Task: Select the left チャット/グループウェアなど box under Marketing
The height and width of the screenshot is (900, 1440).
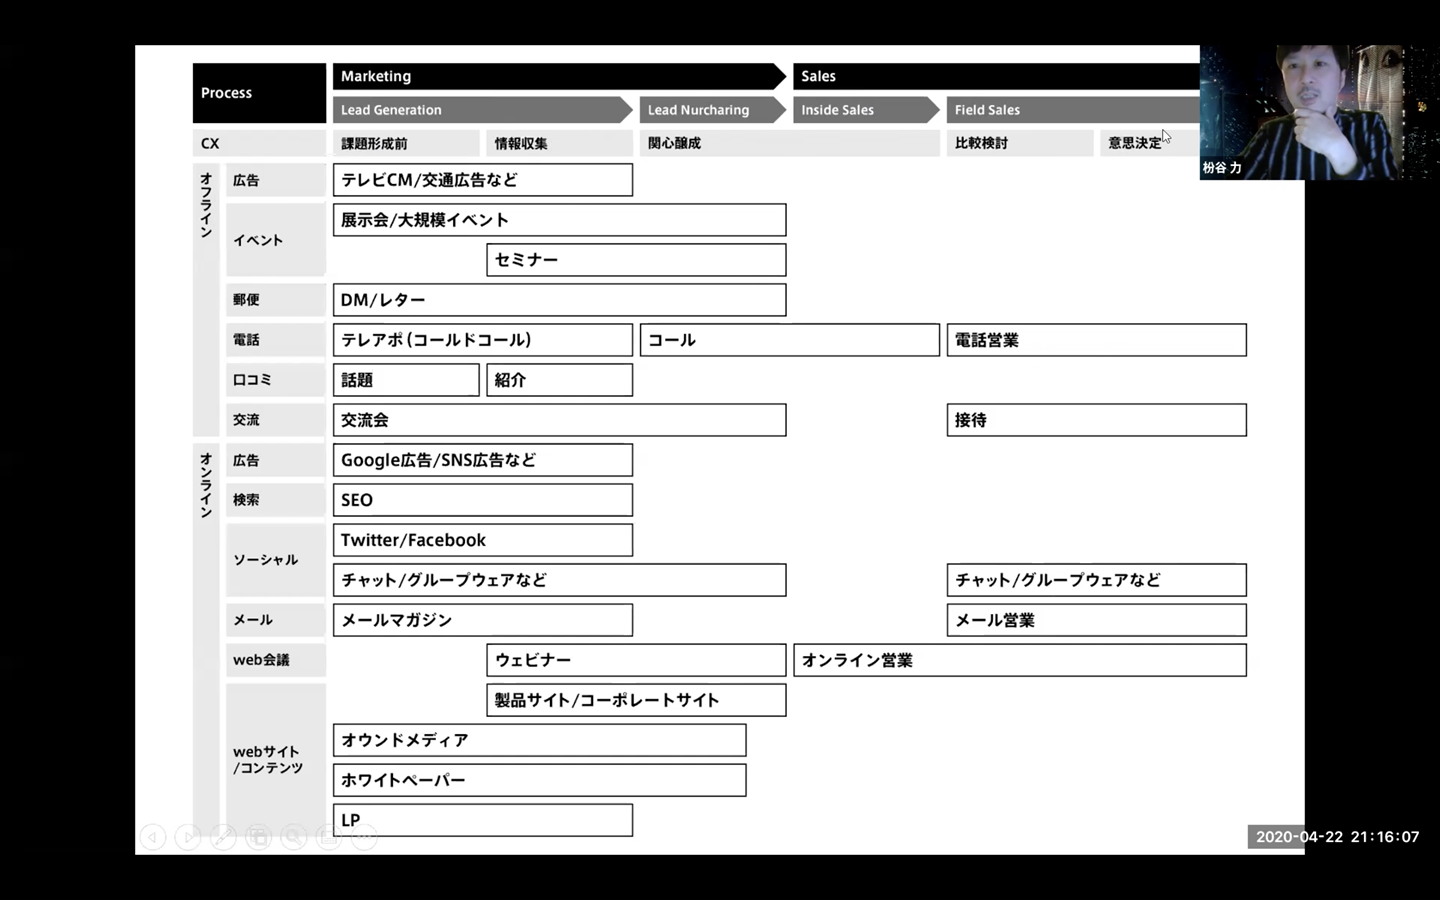Action: [x=559, y=580]
